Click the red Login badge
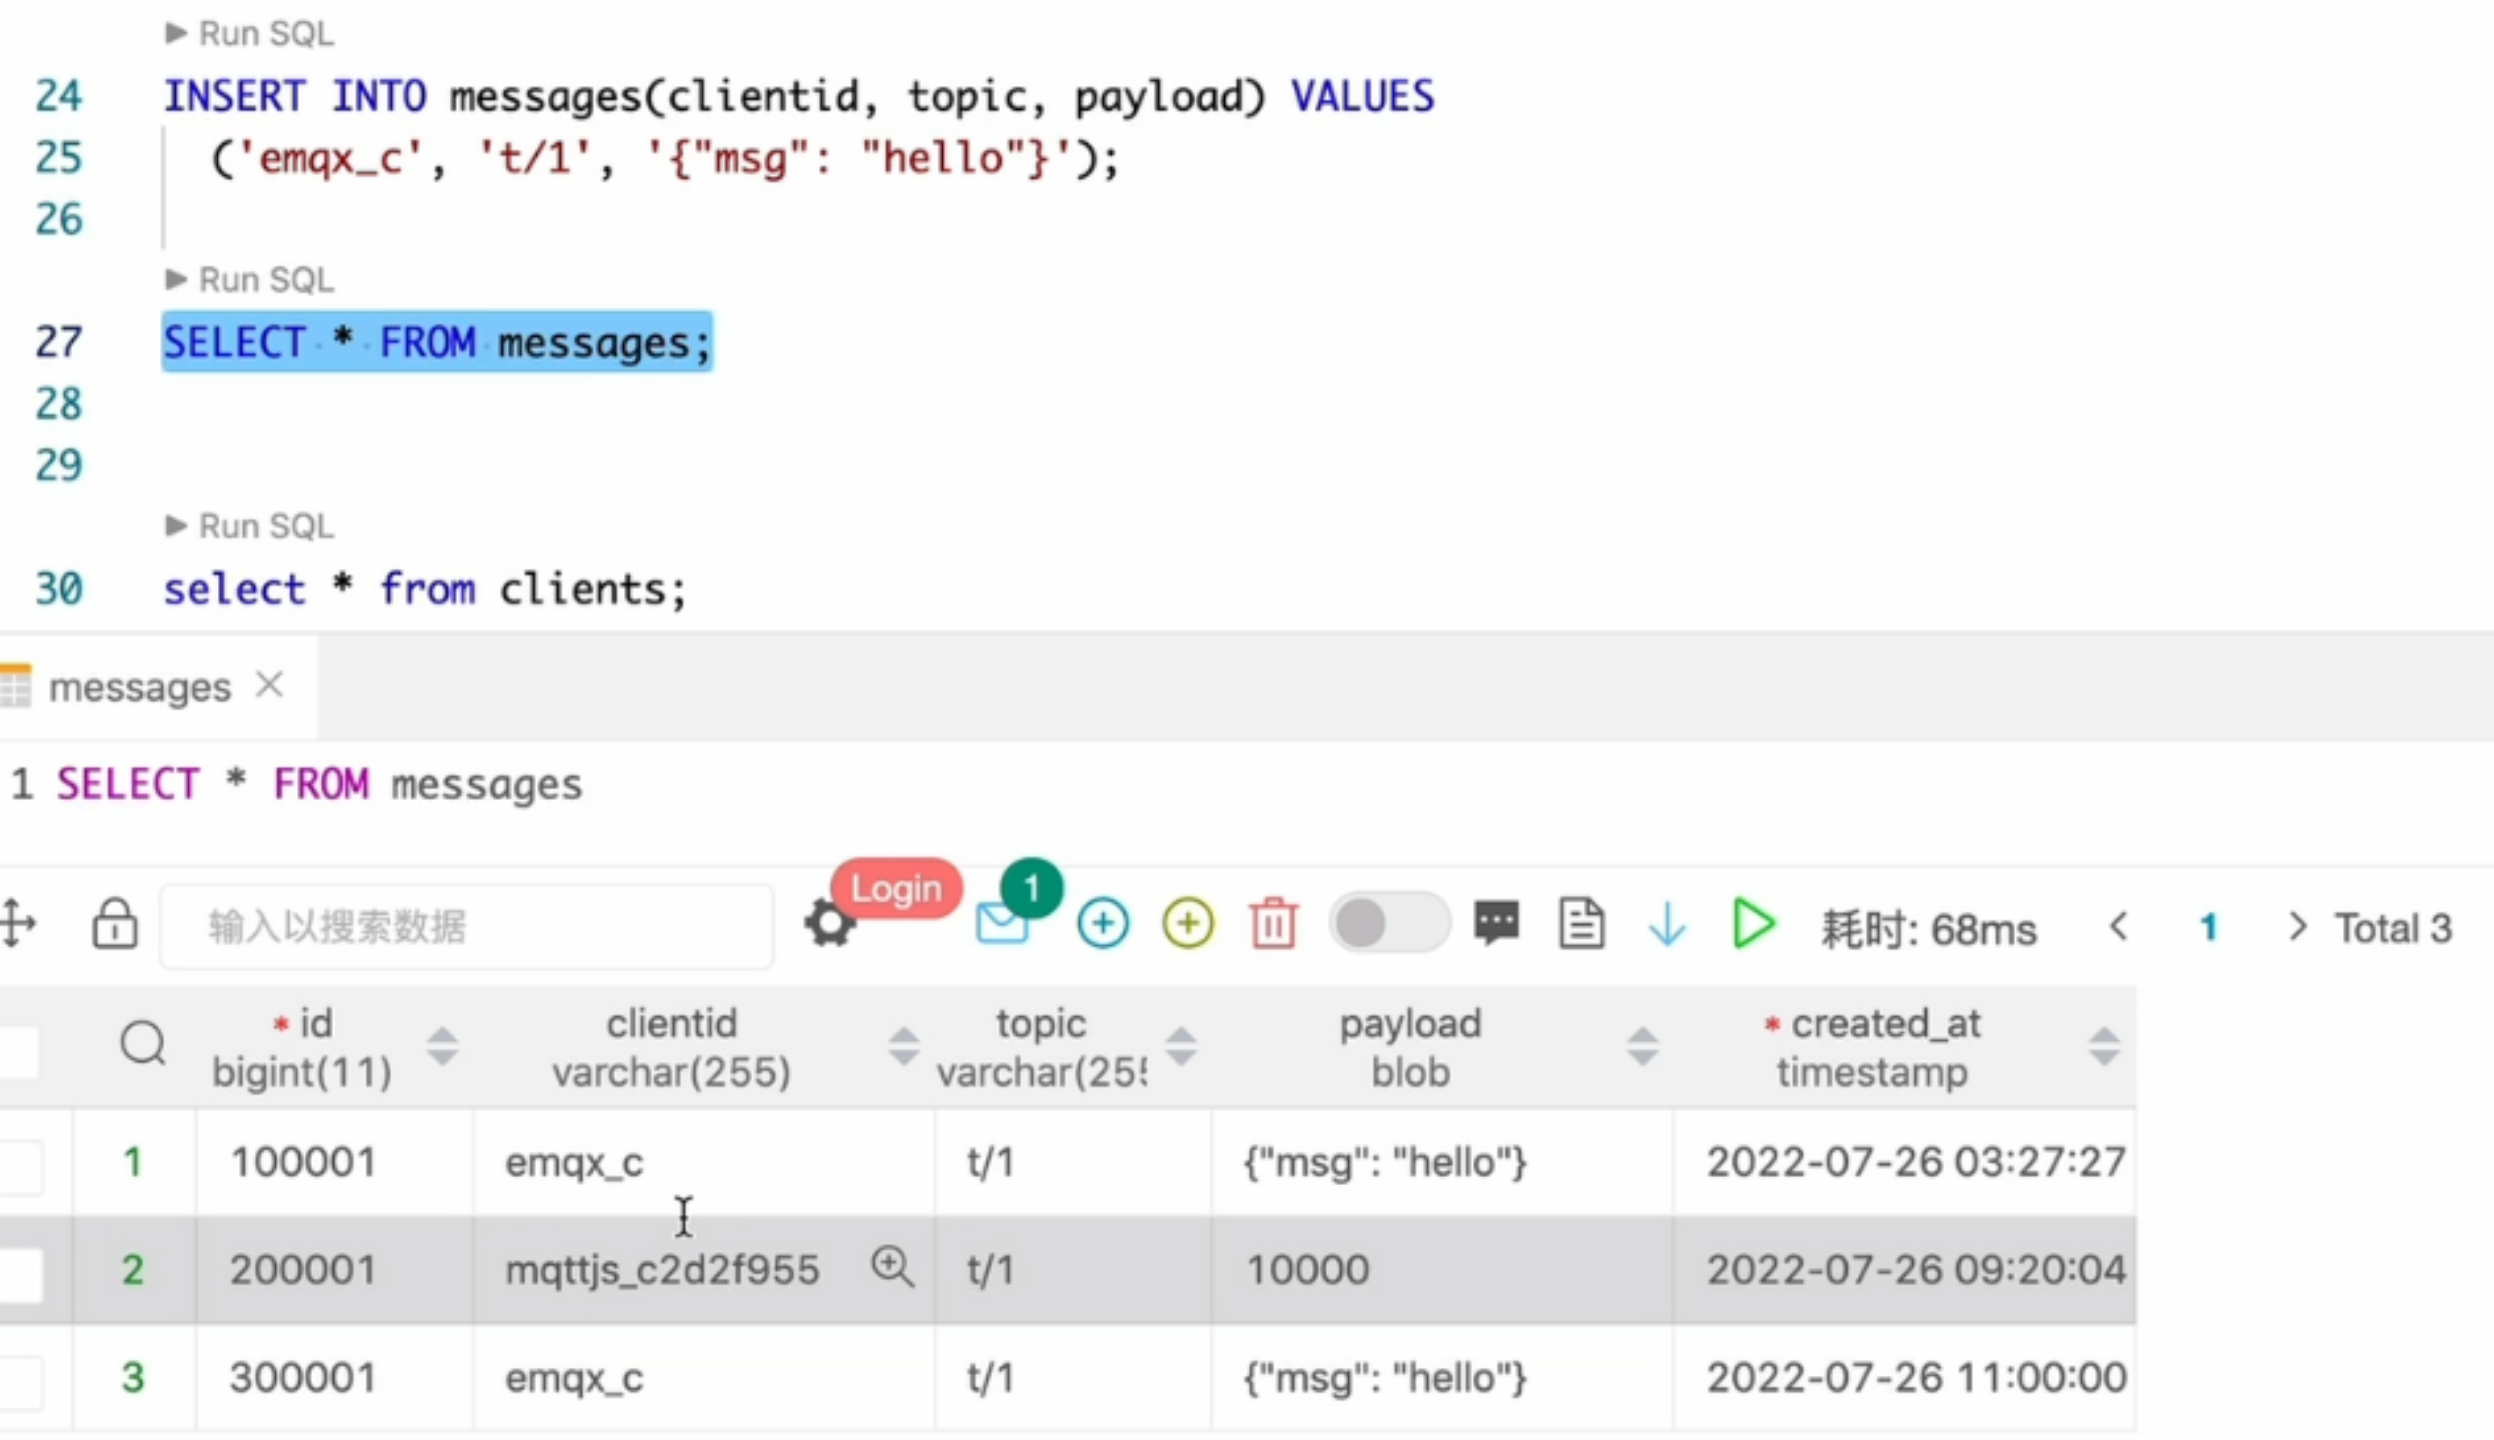The width and height of the screenshot is (2494, 1440). point(896,889)
